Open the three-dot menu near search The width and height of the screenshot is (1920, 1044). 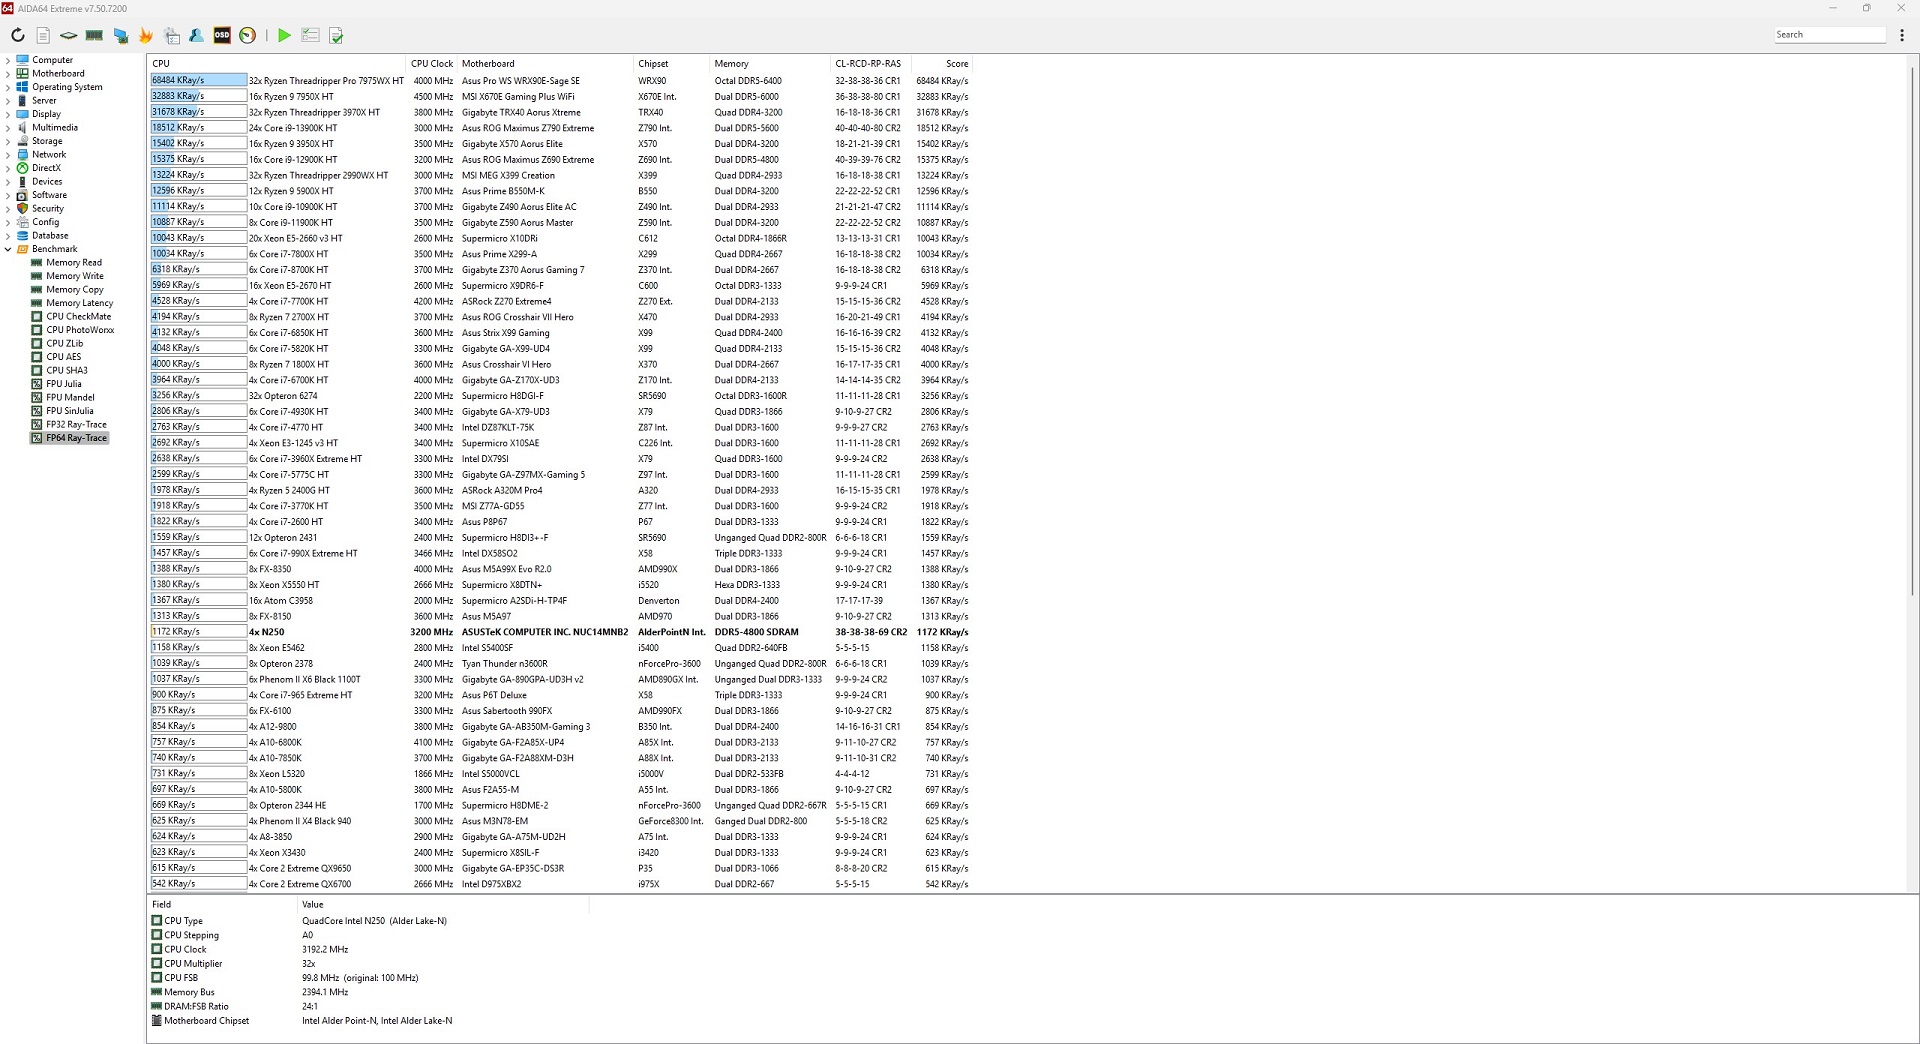(x=1902, y=35)
